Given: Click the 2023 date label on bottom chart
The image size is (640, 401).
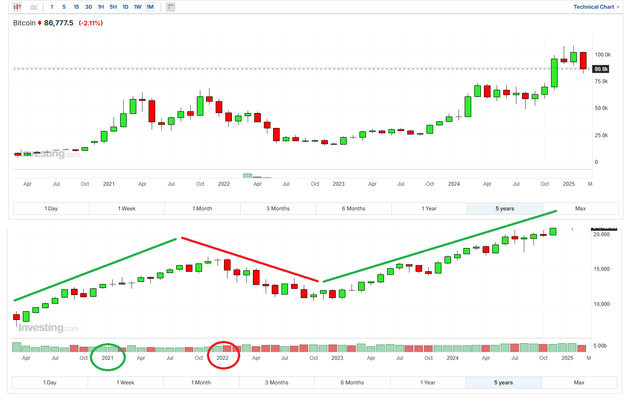Looking at the screenshot, I should click(x=337, y=358).
